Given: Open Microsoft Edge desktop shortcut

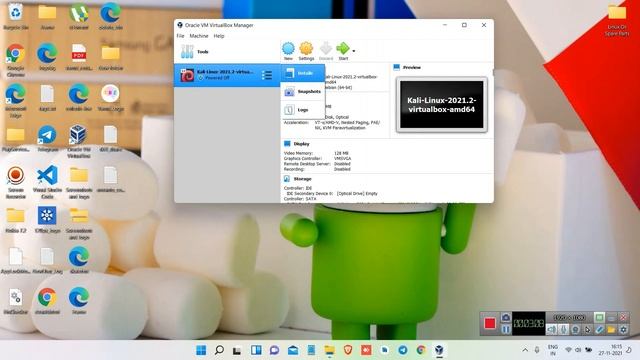Looking at the screenshot, I should tap(16, 101).
